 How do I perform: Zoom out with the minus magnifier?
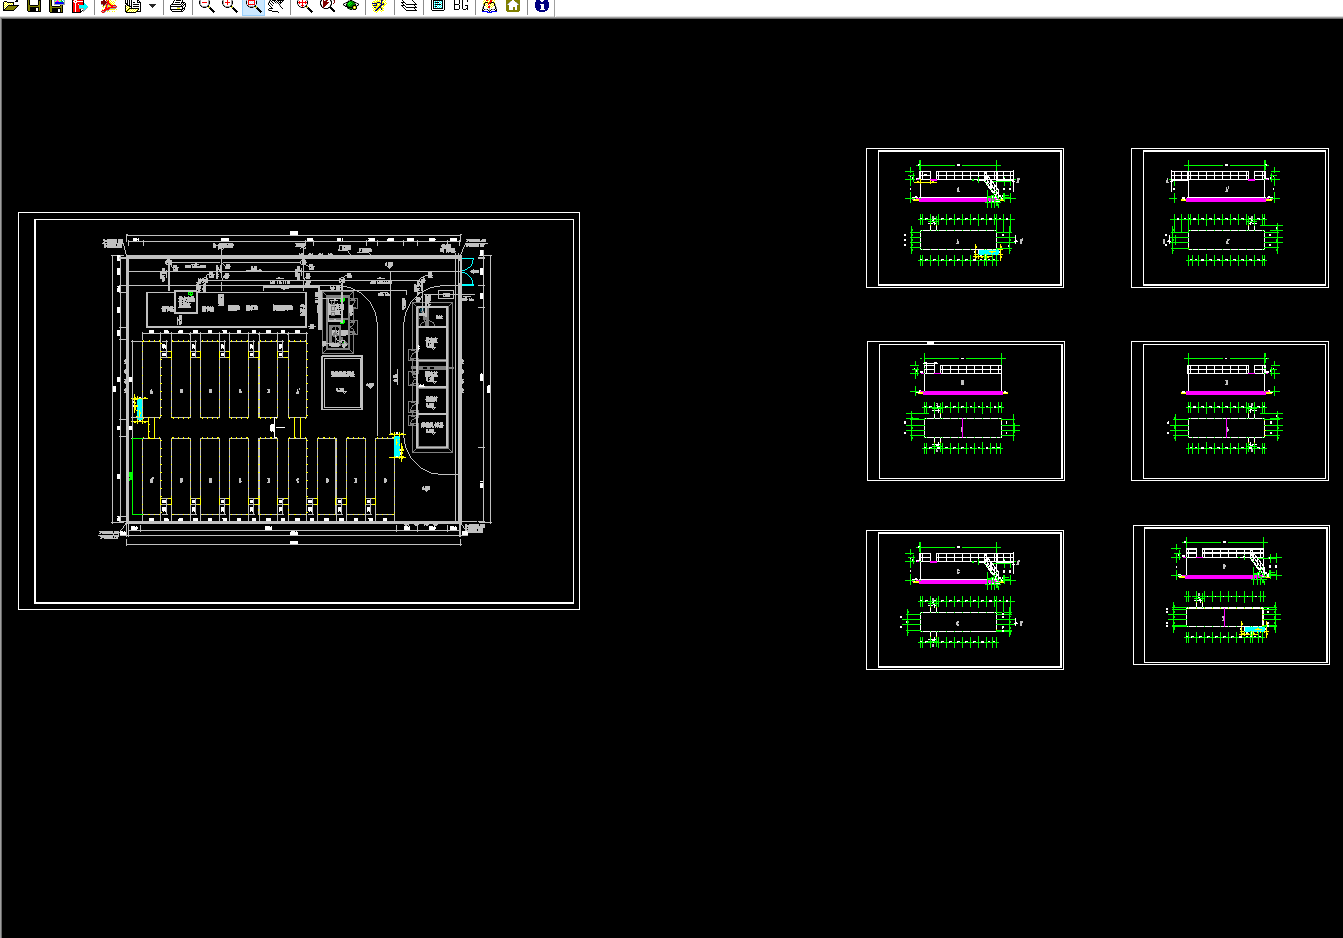[x=206, y=6]
